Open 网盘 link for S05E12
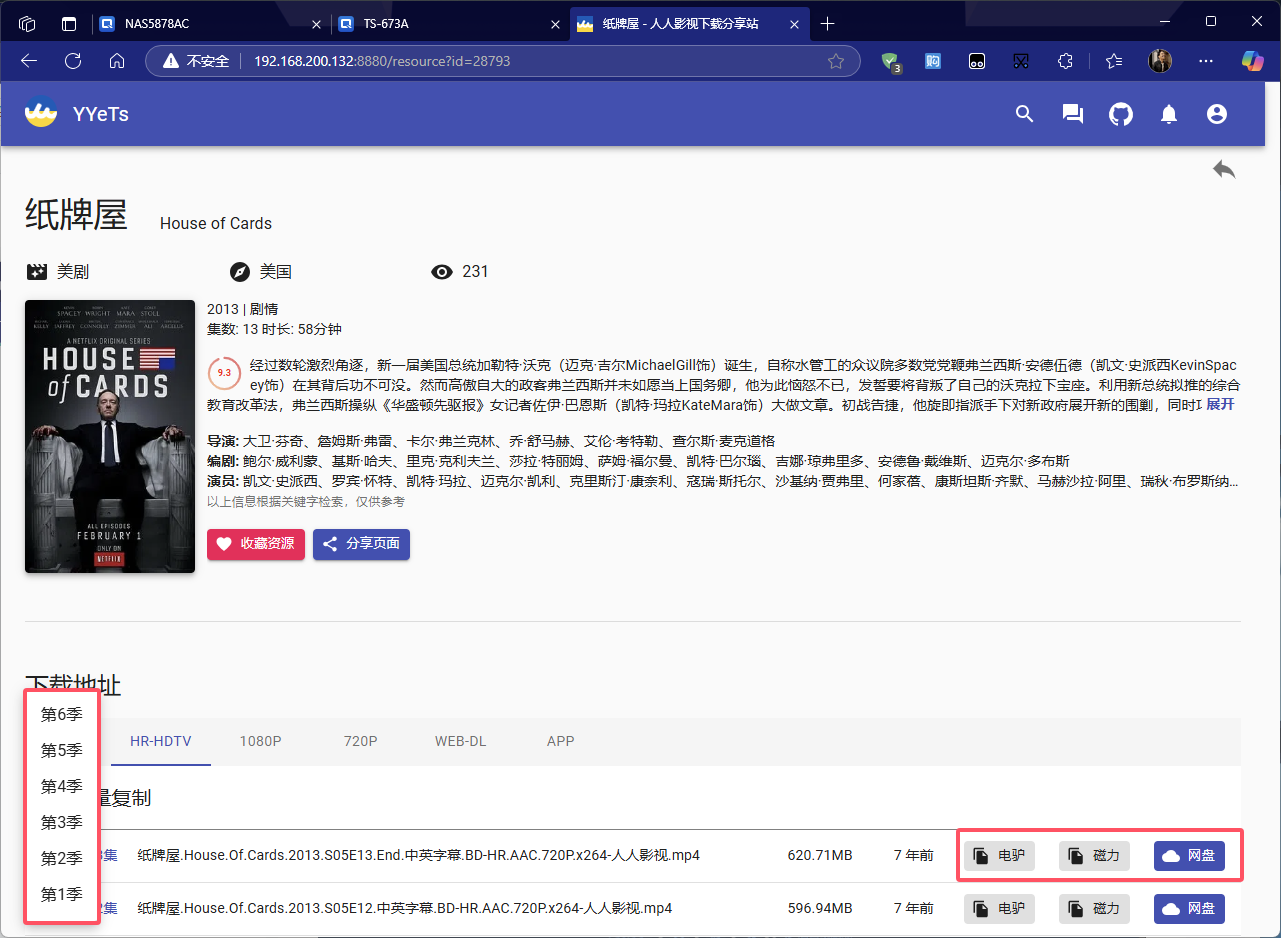The image size is (1281, 938). click(x=1189, y=908)
